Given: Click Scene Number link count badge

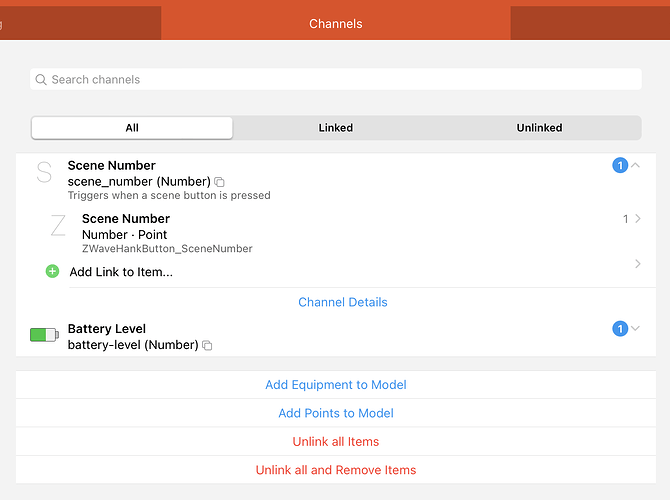Looking at the screenshot, I should click(619, 165).
